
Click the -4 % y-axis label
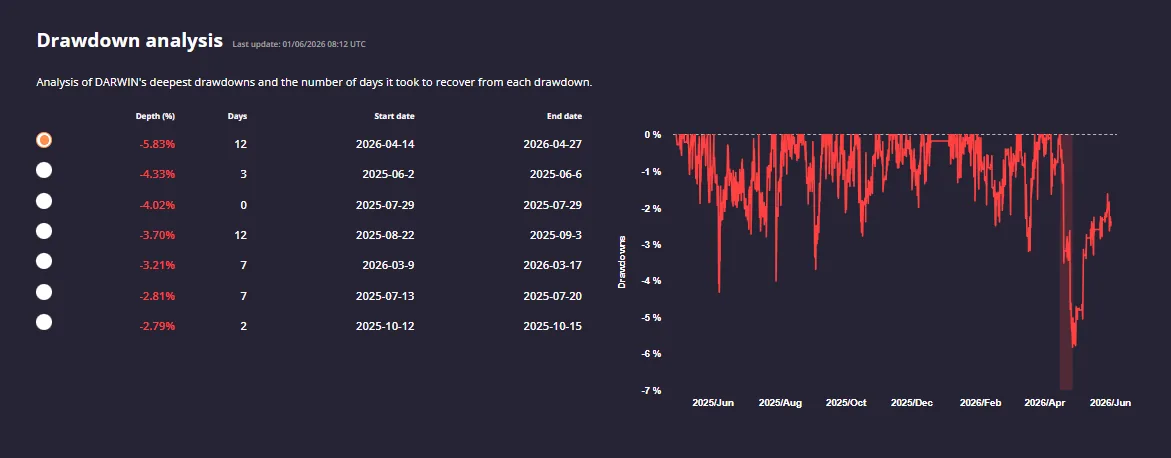pos(651,281)
